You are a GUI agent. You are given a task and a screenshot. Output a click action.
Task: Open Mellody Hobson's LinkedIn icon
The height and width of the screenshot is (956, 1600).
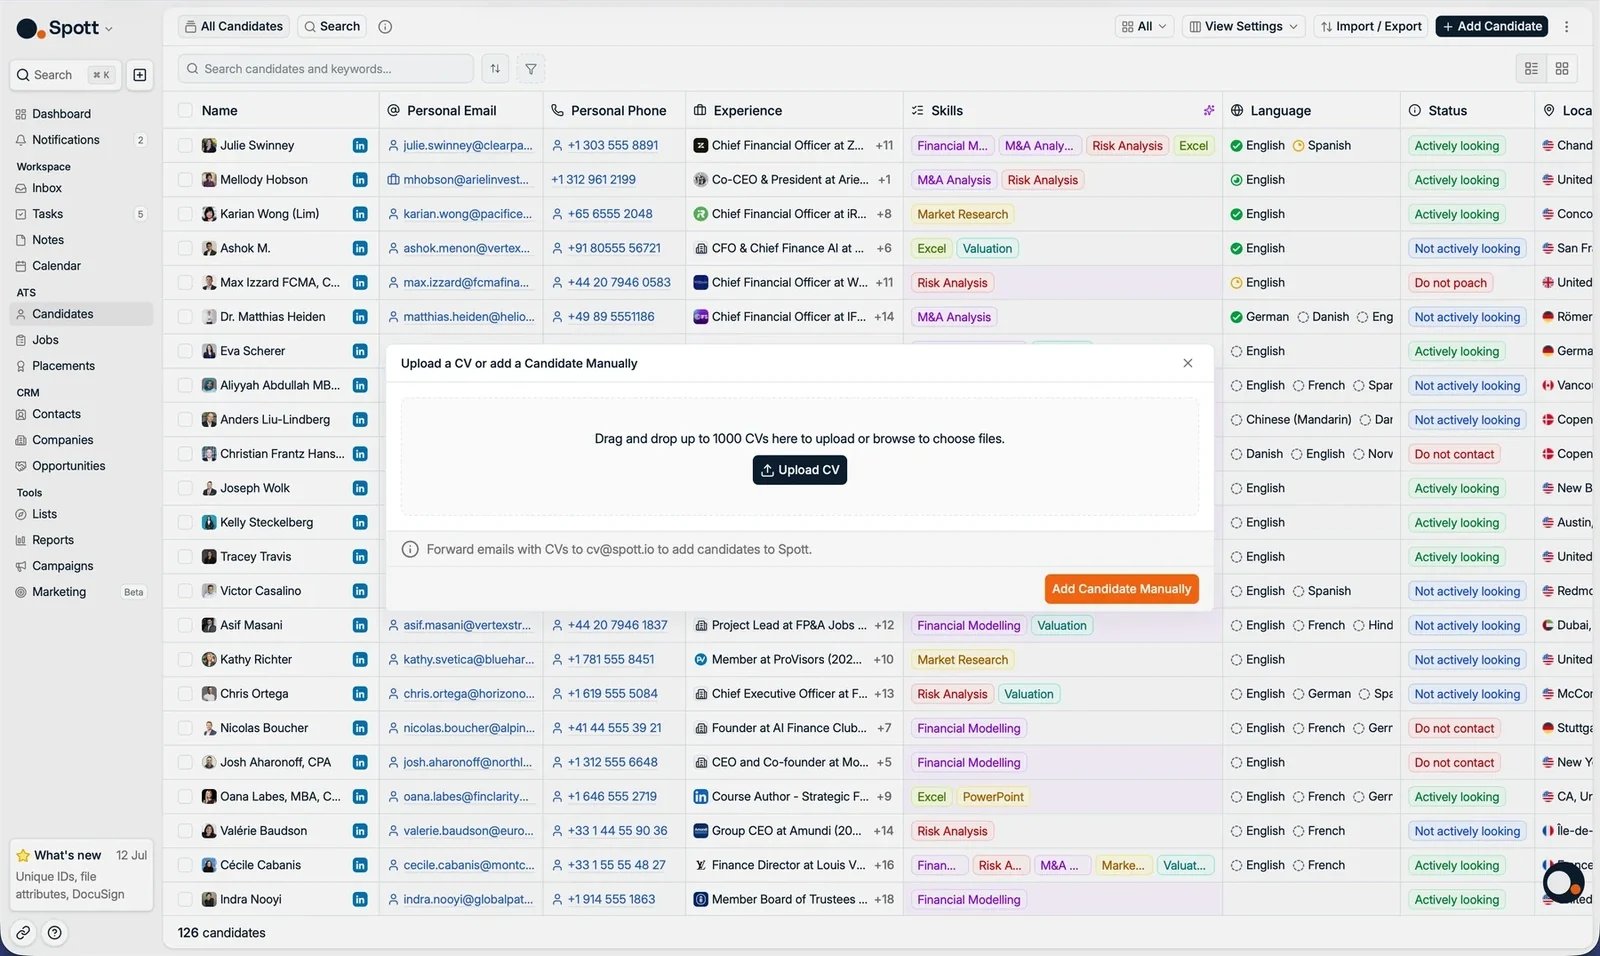point(360,180)
